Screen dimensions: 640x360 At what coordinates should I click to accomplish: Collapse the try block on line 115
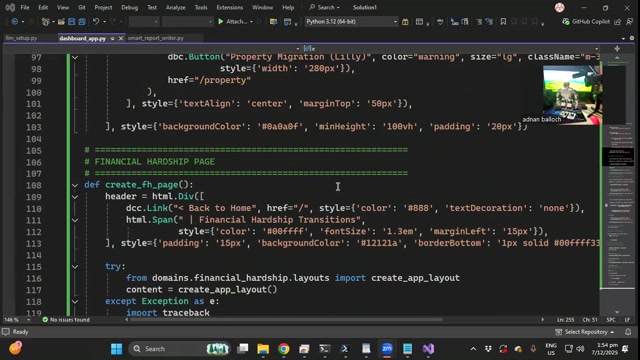pos(75,267)
